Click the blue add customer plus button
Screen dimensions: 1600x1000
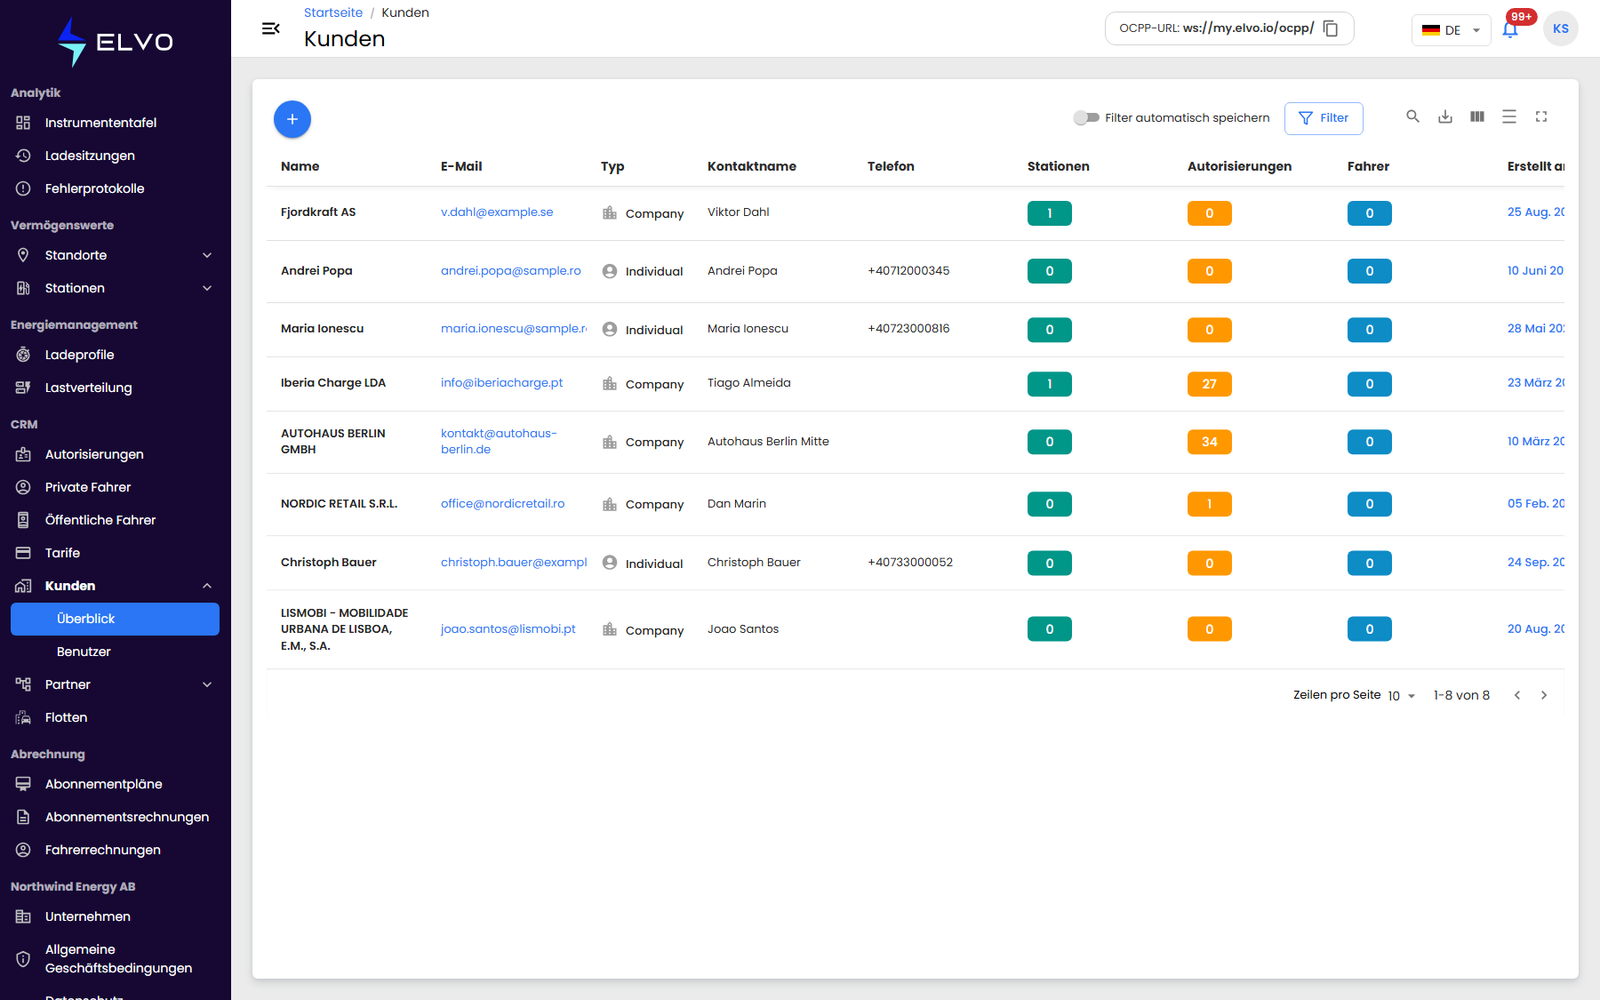pos(292,119)
